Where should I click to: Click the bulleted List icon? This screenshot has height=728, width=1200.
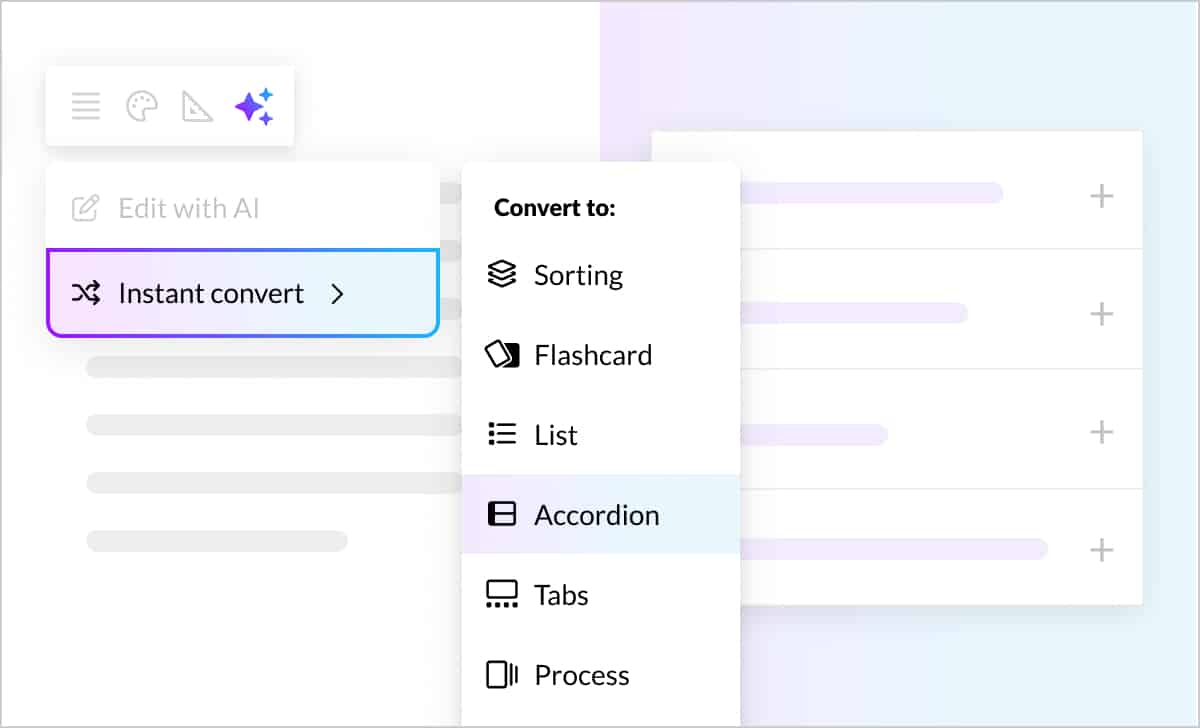(501, 434)
